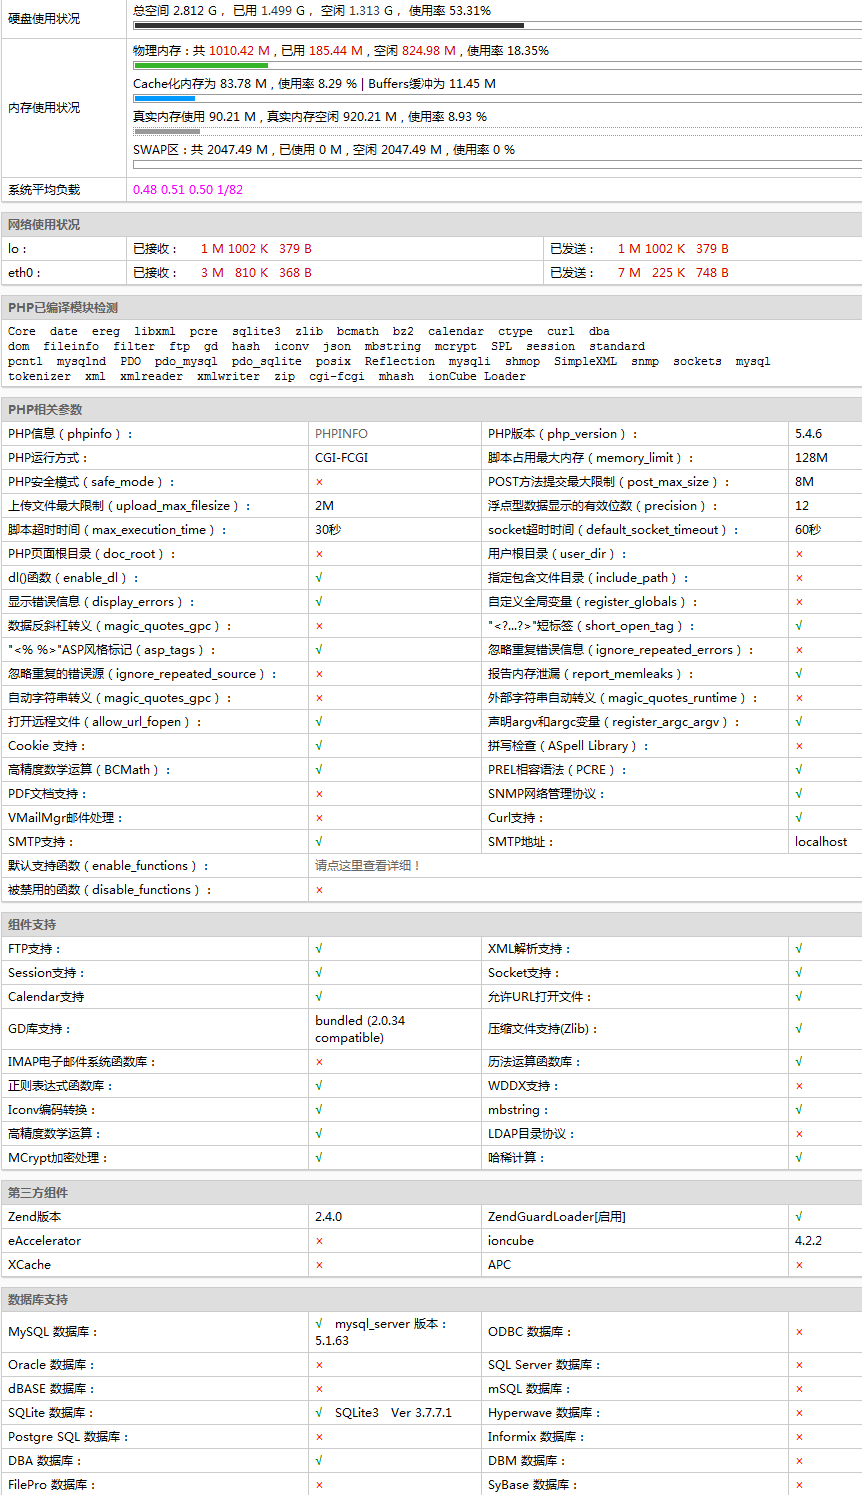Click the blue Cache memory usage bar
The height and width of the screenshot is (1495, 862).
point(164,98)
